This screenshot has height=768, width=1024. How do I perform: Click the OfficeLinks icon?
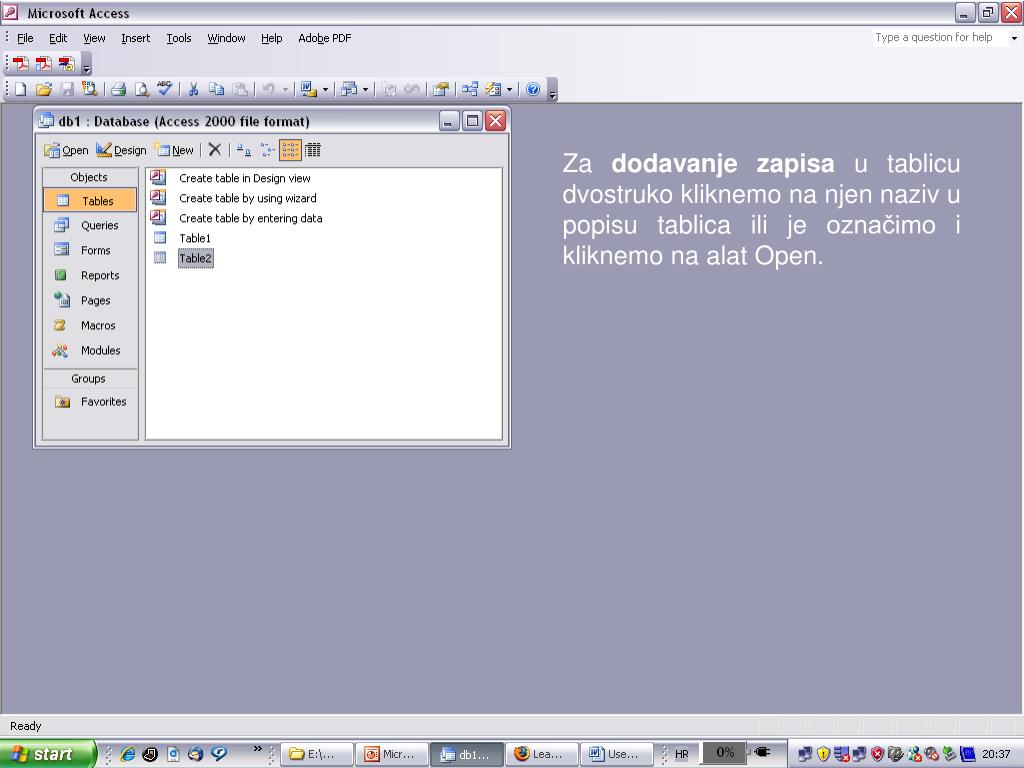coord(308,89)
